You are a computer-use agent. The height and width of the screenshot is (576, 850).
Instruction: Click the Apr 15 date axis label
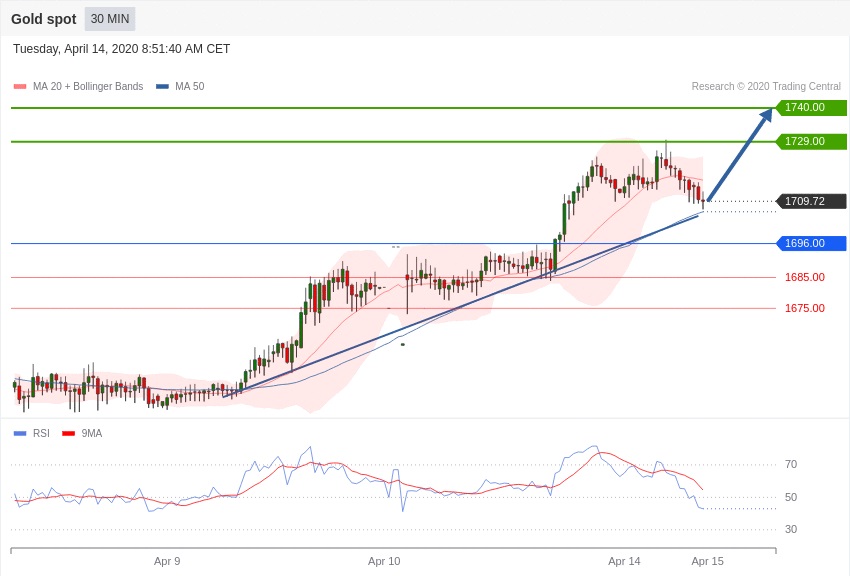[707, 561]
